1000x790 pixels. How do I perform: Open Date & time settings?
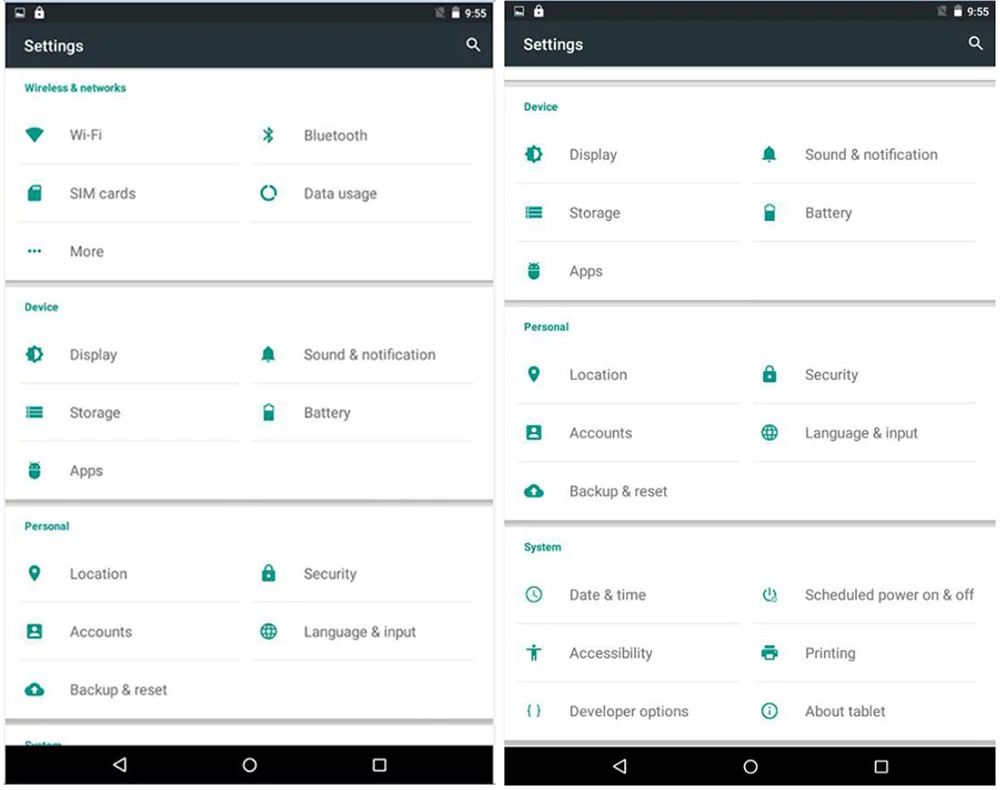tap(608, 595)
